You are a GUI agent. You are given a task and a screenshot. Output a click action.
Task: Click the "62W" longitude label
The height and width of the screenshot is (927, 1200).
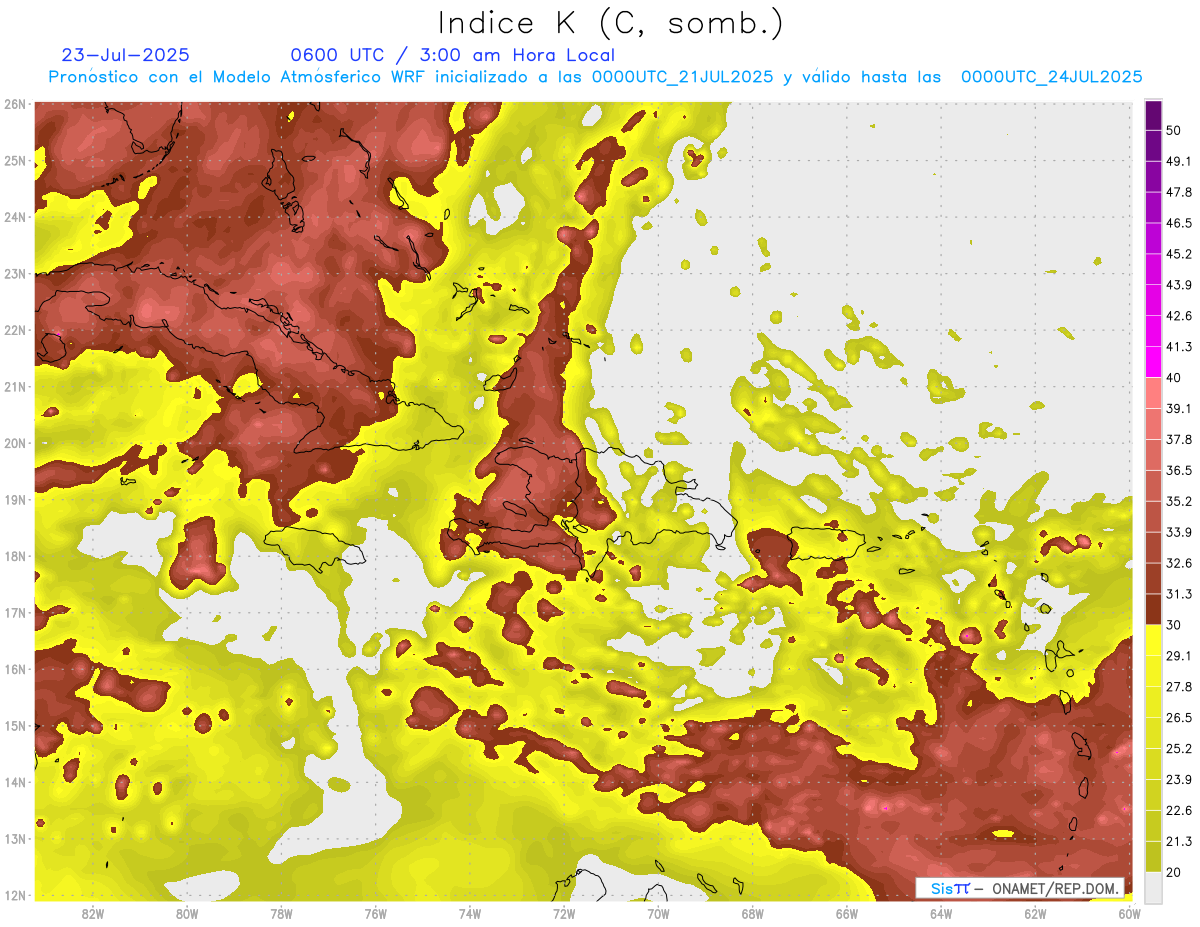[1035, 914]
